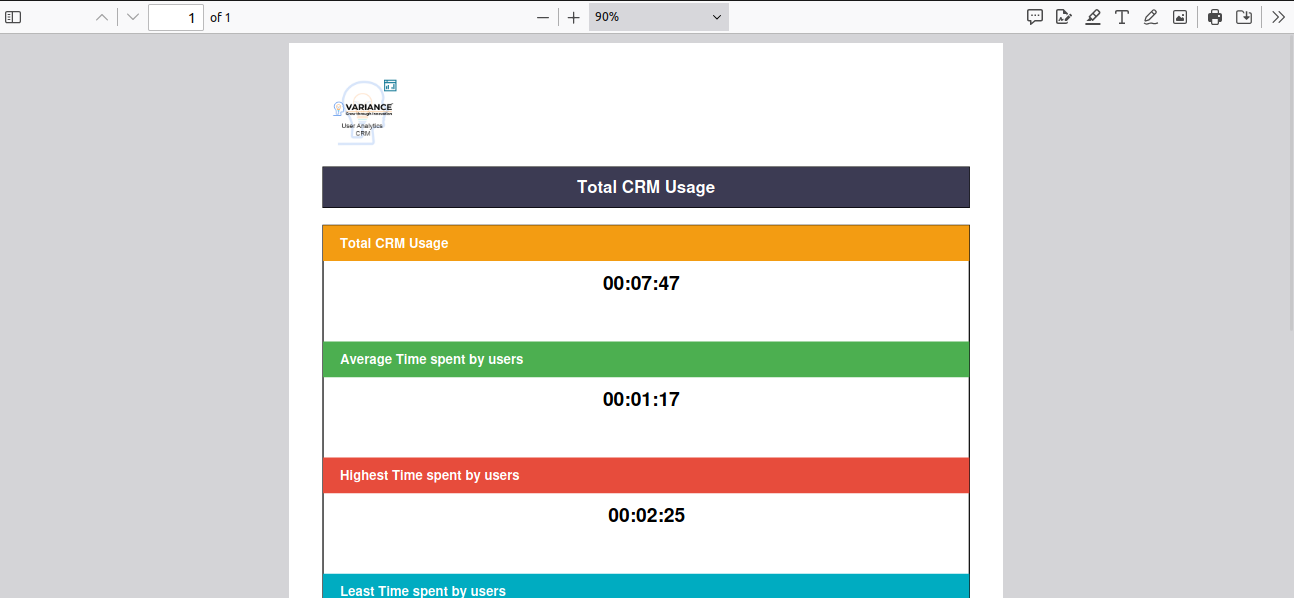The width and height of the screenshot is (1294, 598).
Task: Add a comment annotation
Action: (1035, 17)
